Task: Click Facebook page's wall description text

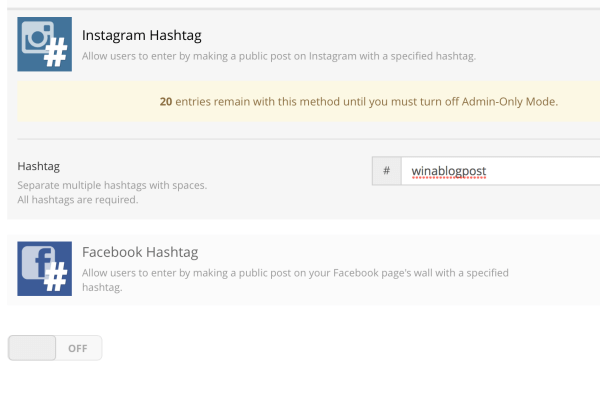Action: click(295, 280)
